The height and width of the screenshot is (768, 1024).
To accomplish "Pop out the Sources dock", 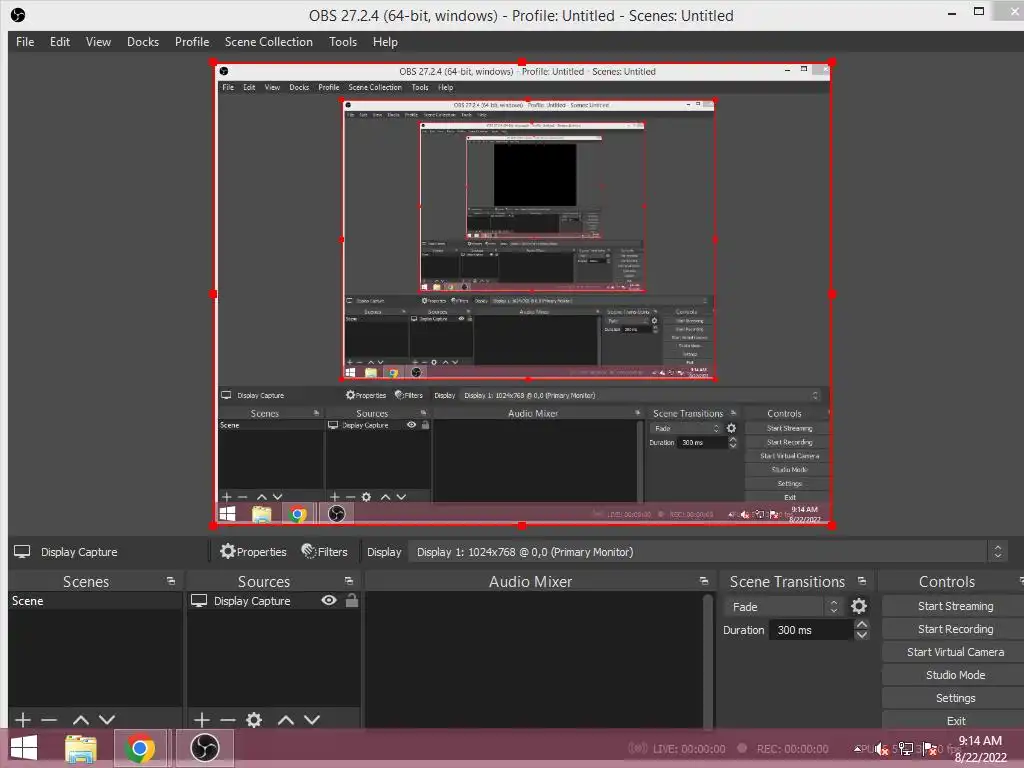I will click(349, 581).
